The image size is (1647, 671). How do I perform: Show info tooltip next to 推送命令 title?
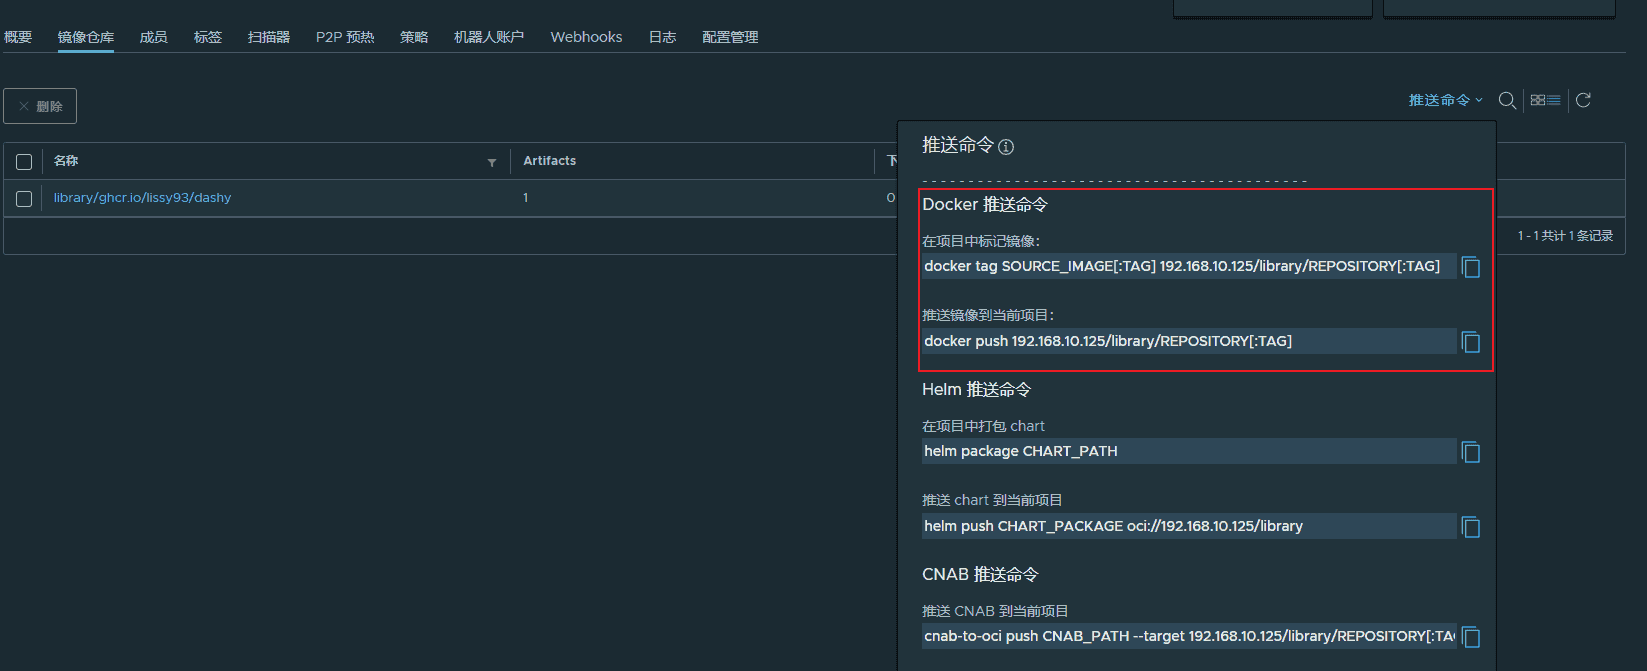[x=1006, y=147]
